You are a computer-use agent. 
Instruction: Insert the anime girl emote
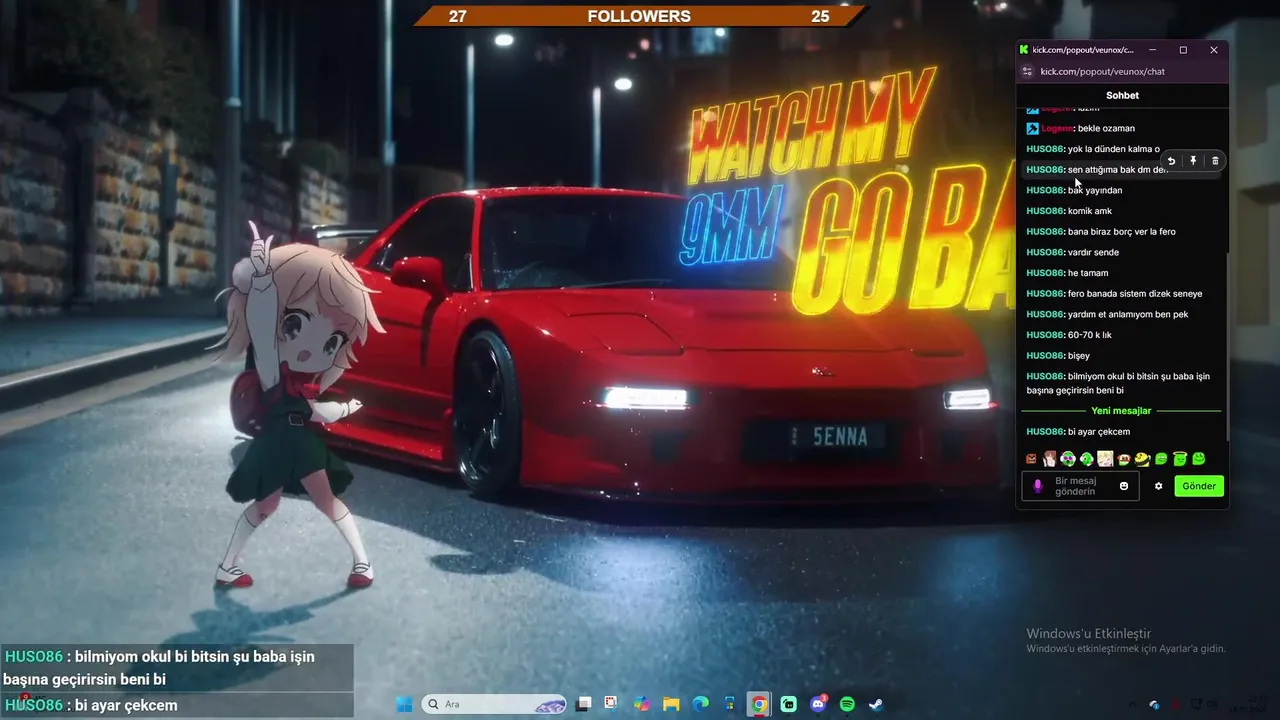1050,459
